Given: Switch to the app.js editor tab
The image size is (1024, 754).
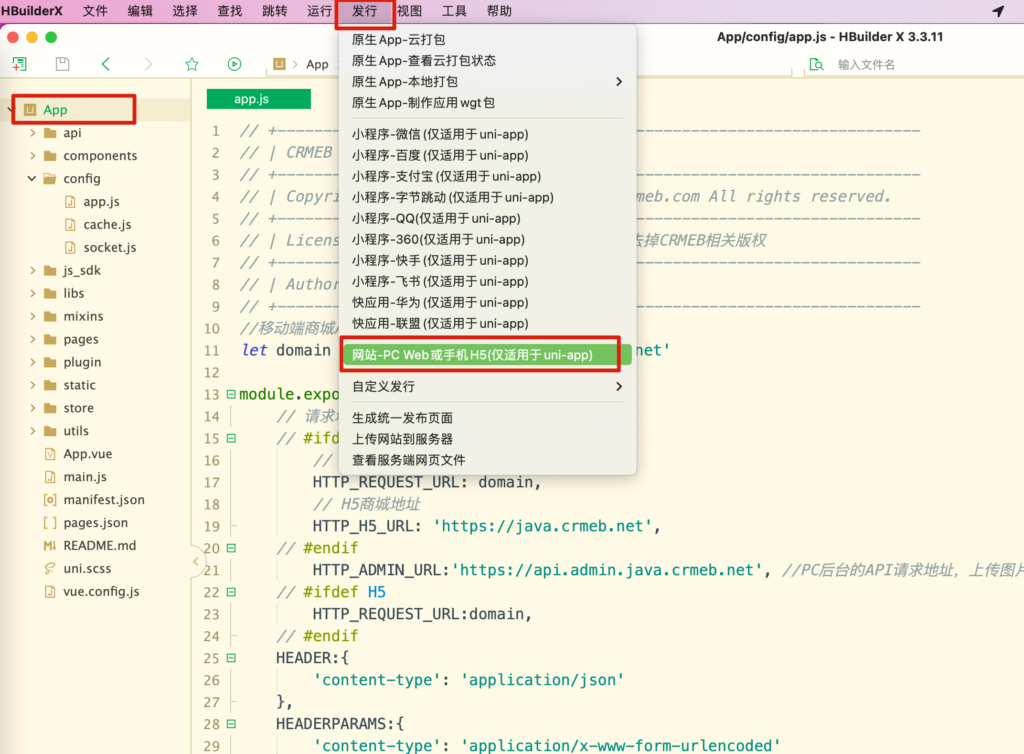Looking at the screenshot, I should [259, 99].
